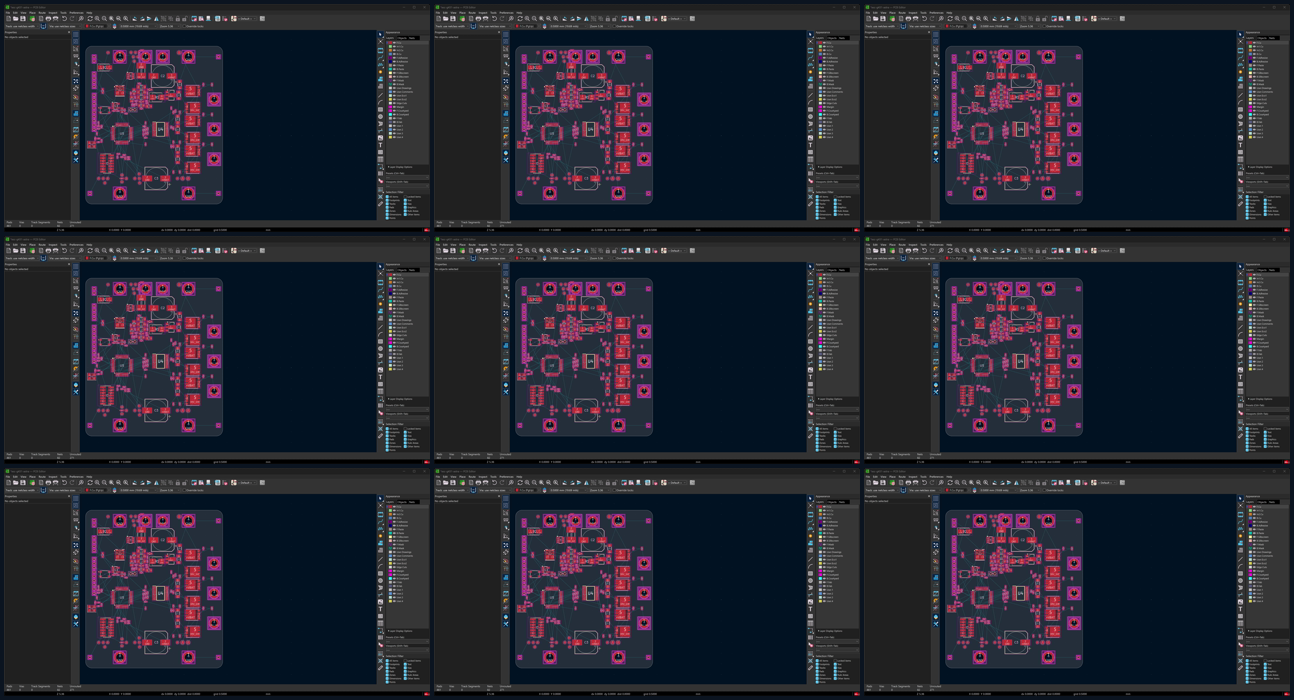Viewport: 1294px width, 700px height.
Task: Open Viewports dropdown in bottom-left window
Action: [x=407, y=650]
